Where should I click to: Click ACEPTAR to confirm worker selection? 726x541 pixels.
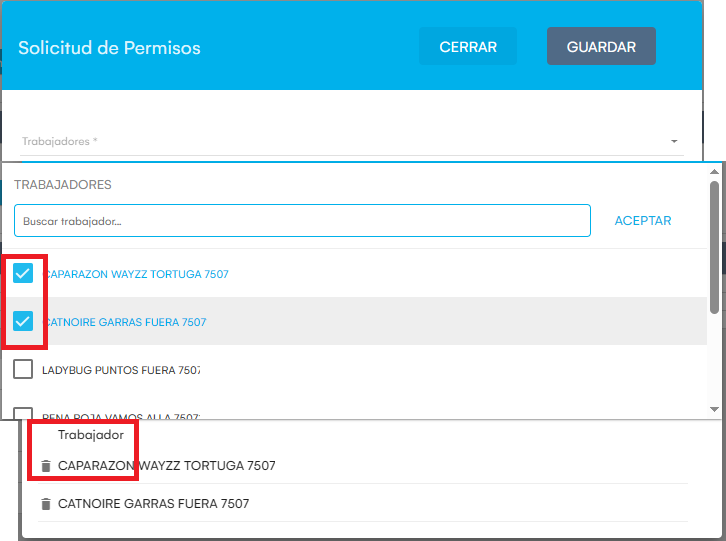(642, 221)
